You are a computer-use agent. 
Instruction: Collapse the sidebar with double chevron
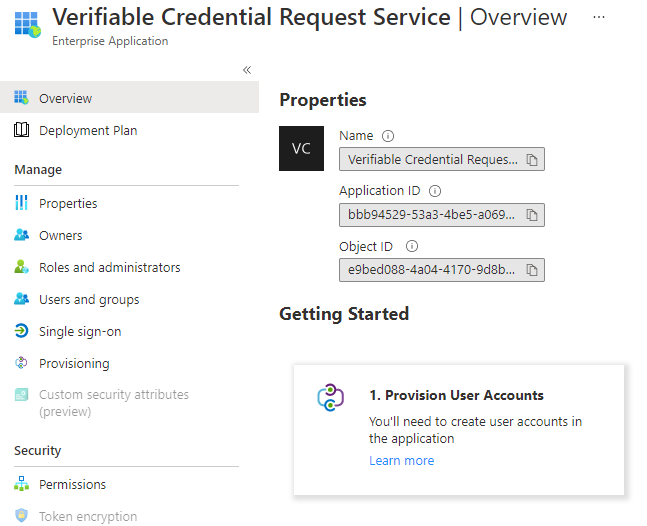click(x=247, y=70)
